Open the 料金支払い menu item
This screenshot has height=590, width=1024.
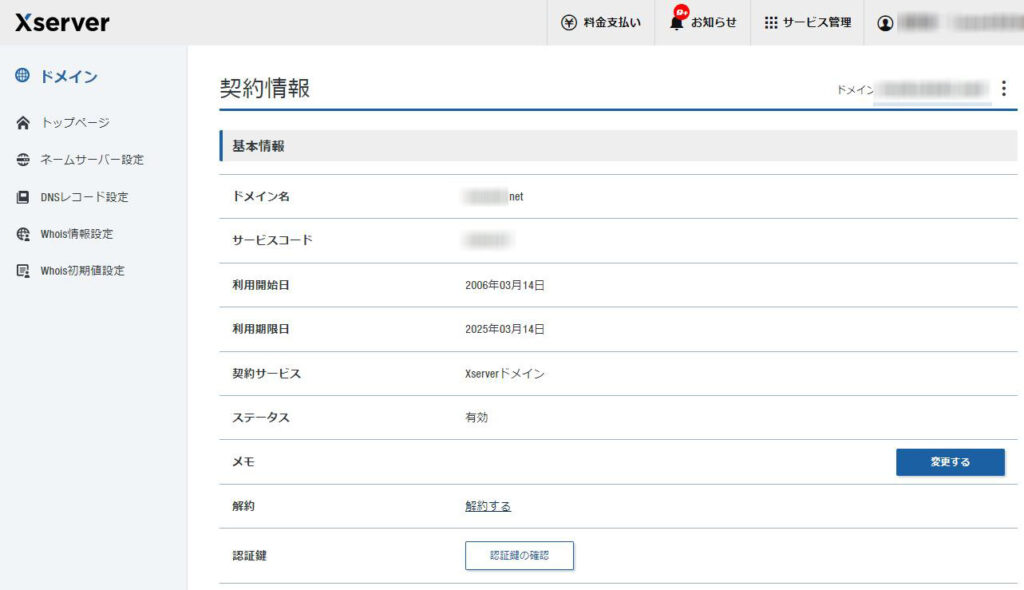pyautogui.click(x=612, y=22)
